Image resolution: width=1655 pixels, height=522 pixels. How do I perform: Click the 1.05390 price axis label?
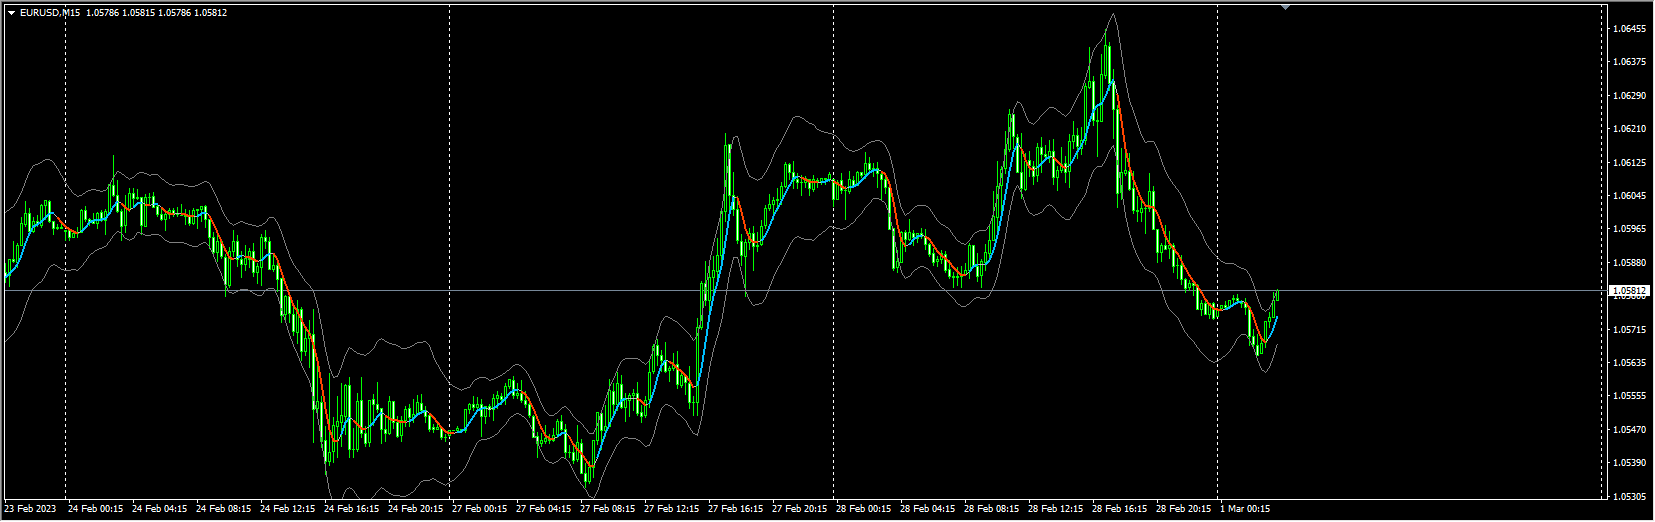tap(1629, 463)
